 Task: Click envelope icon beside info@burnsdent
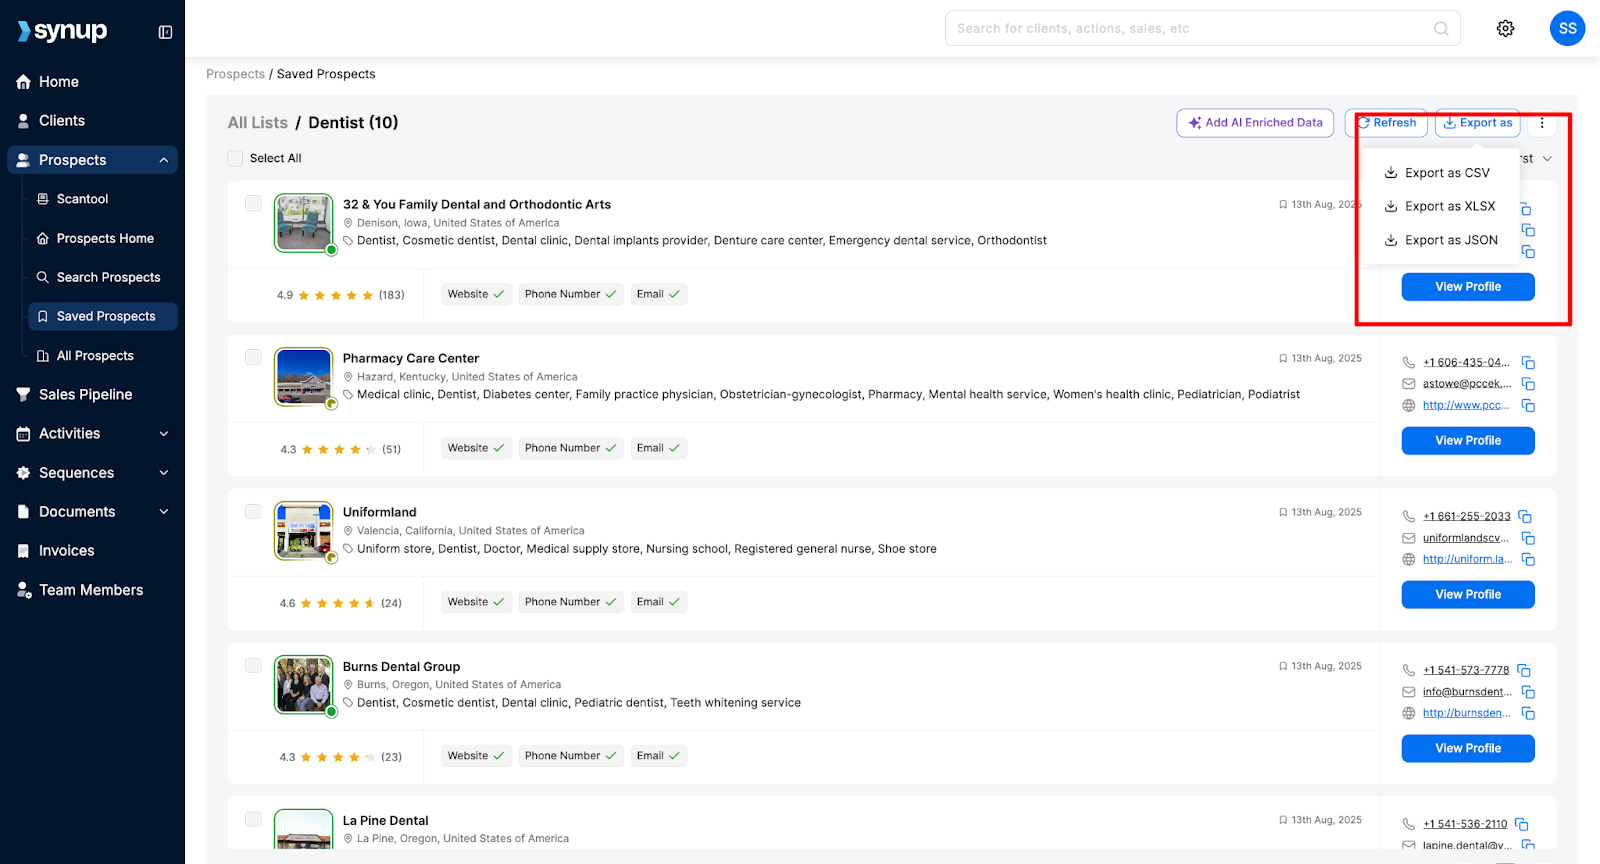1408,692
